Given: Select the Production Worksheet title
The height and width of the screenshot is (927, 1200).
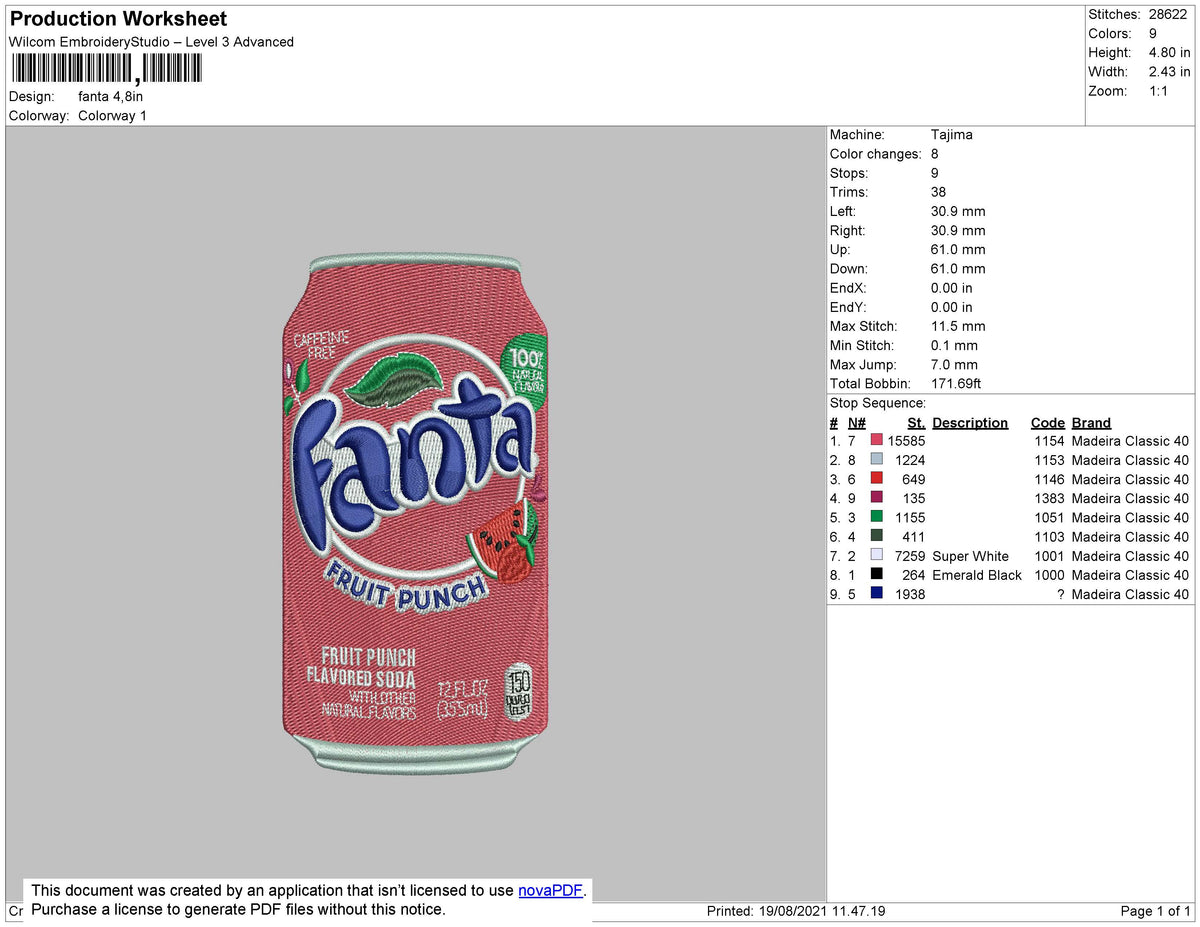Looking at the screenshot, I should (117, 18).
